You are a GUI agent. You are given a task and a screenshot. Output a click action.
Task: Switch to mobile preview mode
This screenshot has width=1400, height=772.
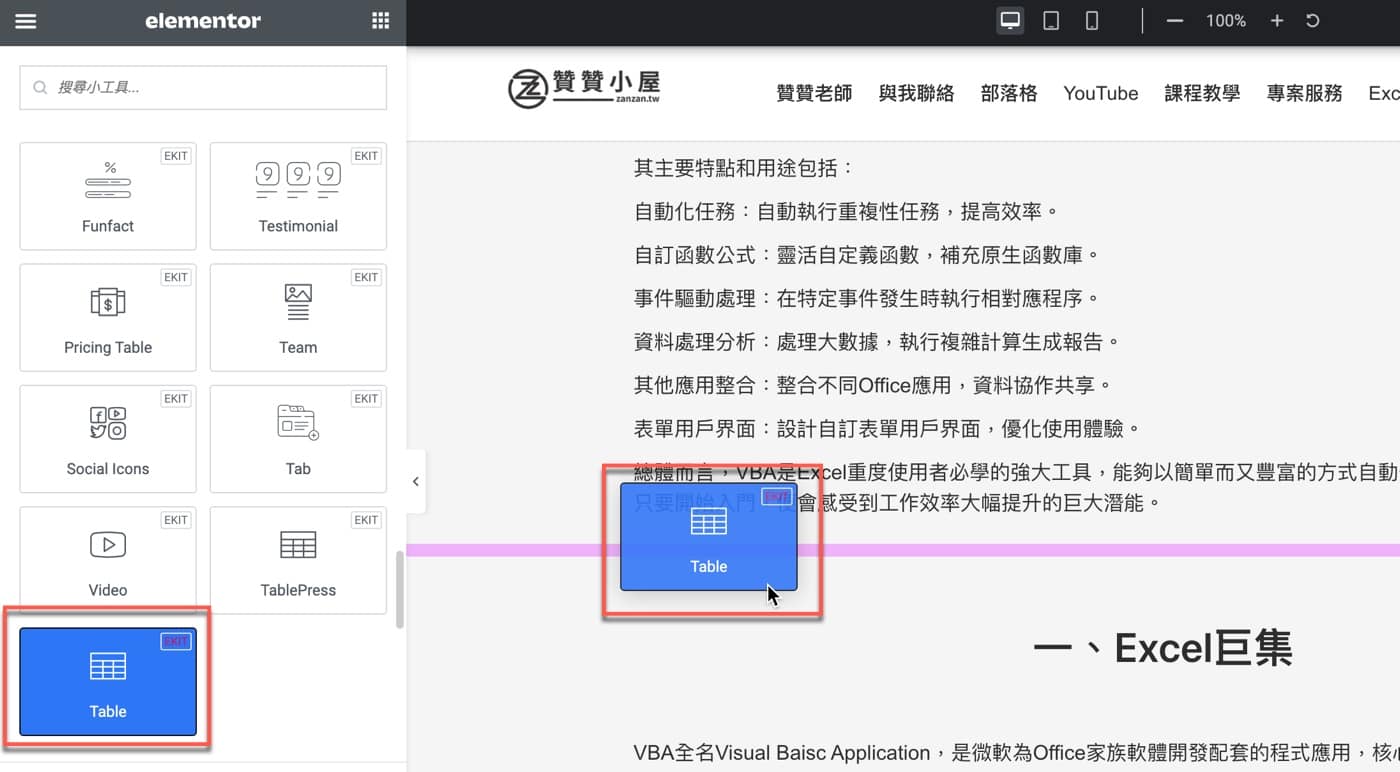(1092, 21)
